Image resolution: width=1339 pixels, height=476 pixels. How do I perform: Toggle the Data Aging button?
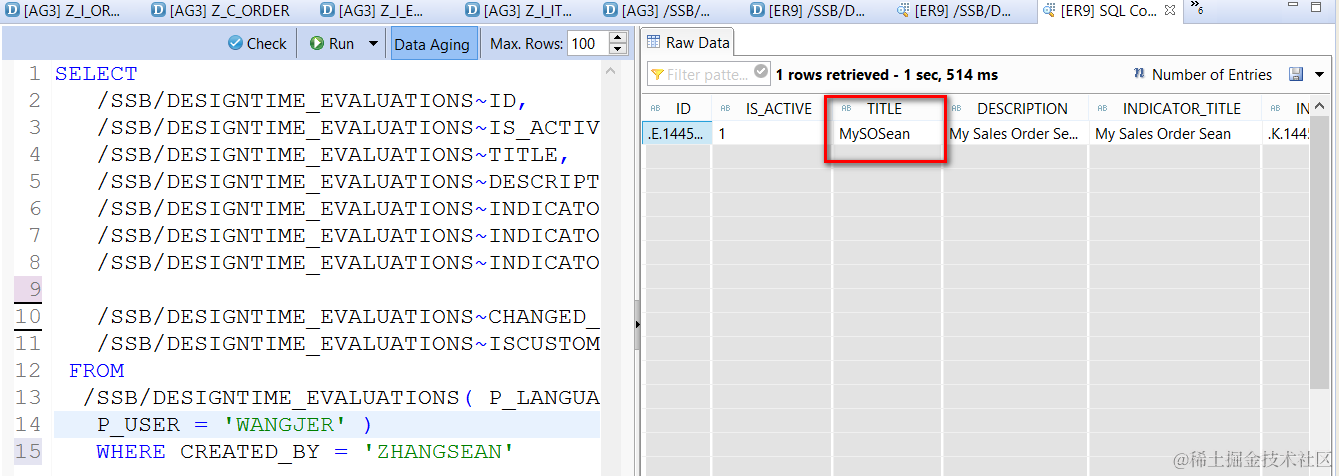432,44
